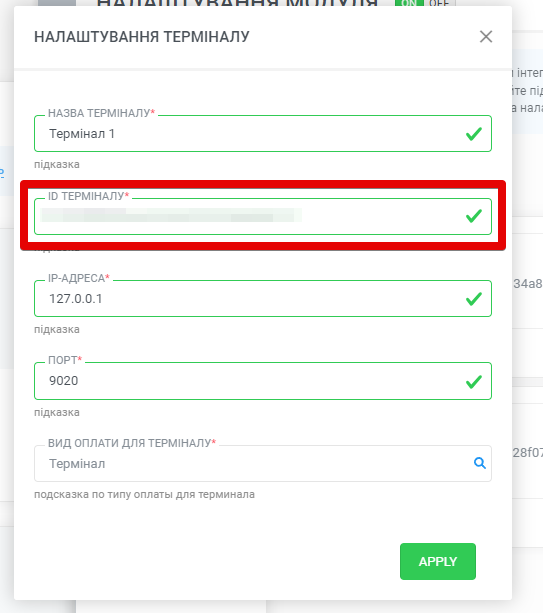The image size is (543, 613).
Task: Click the Порт field showing 9020
Action: tap(263, 381)
